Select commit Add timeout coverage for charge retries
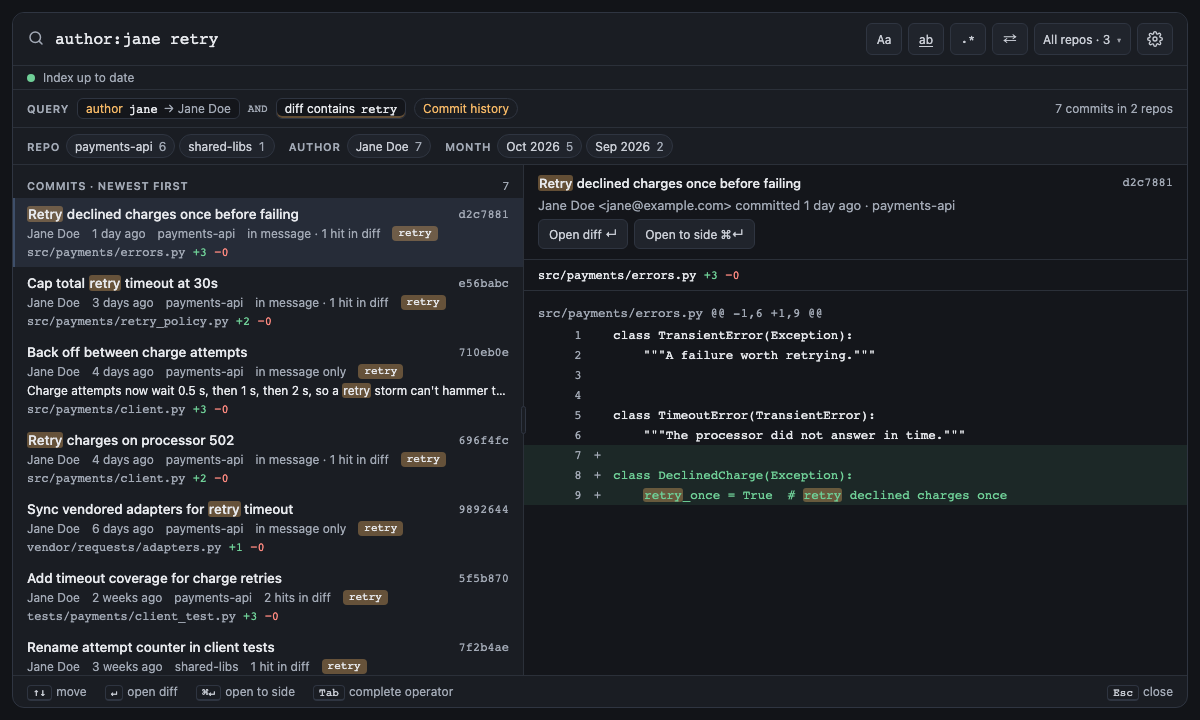The image size is (1200, 720). coord(268,596)
